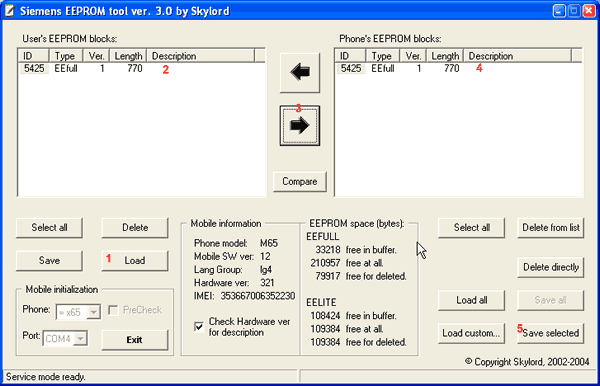Toggle the PreCheck checkbox
This screenshot has width=600, height=386.
(x=113, y=310)
